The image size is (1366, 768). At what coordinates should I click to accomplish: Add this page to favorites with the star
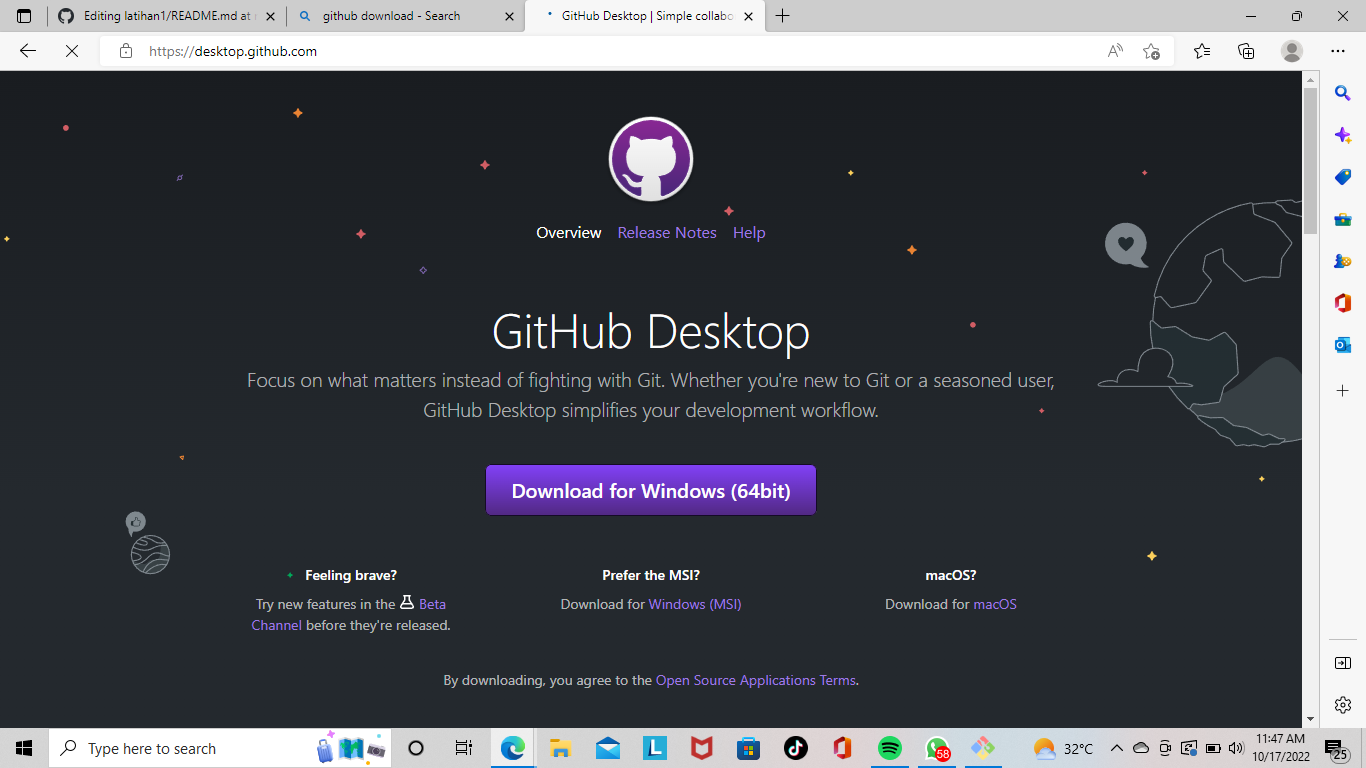1152,51
